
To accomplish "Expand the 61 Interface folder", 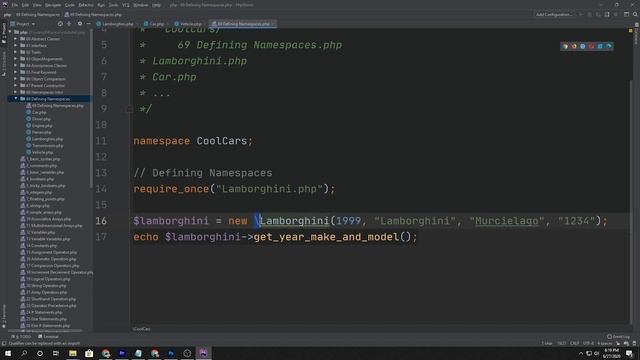I will [16, 45].
